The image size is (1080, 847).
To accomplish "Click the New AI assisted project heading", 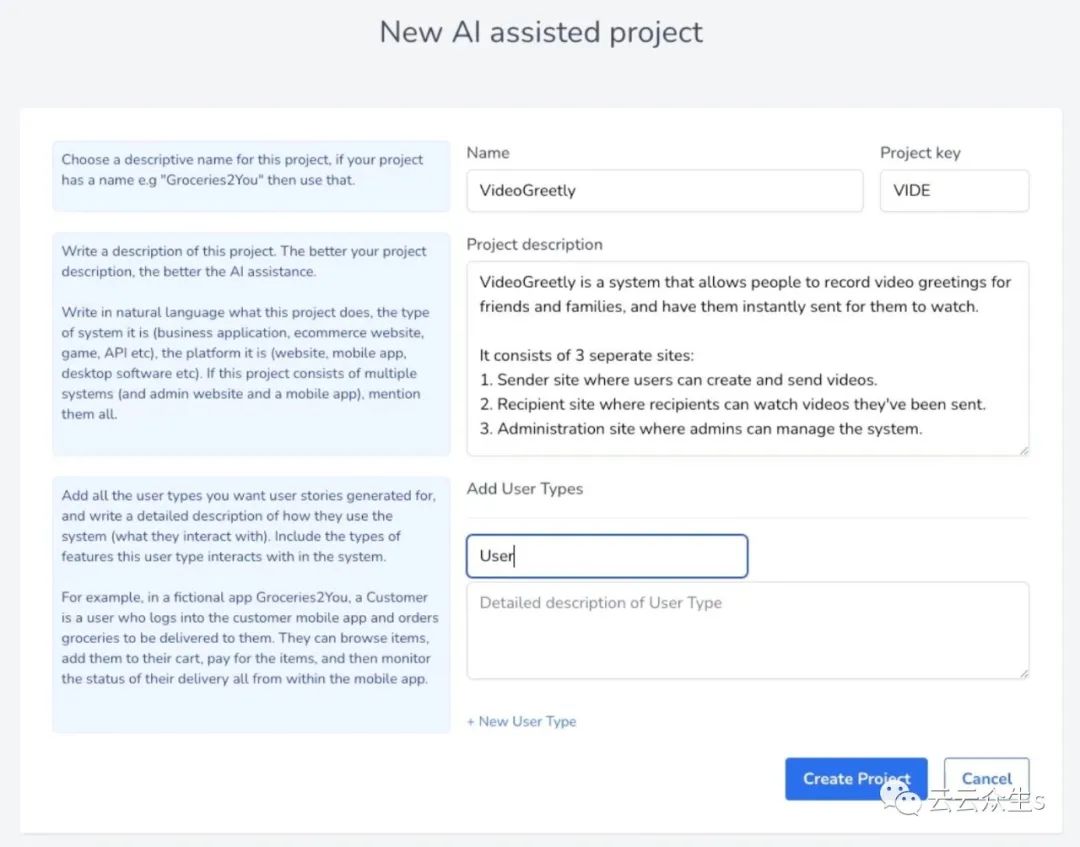I will [x=540, y=32].
